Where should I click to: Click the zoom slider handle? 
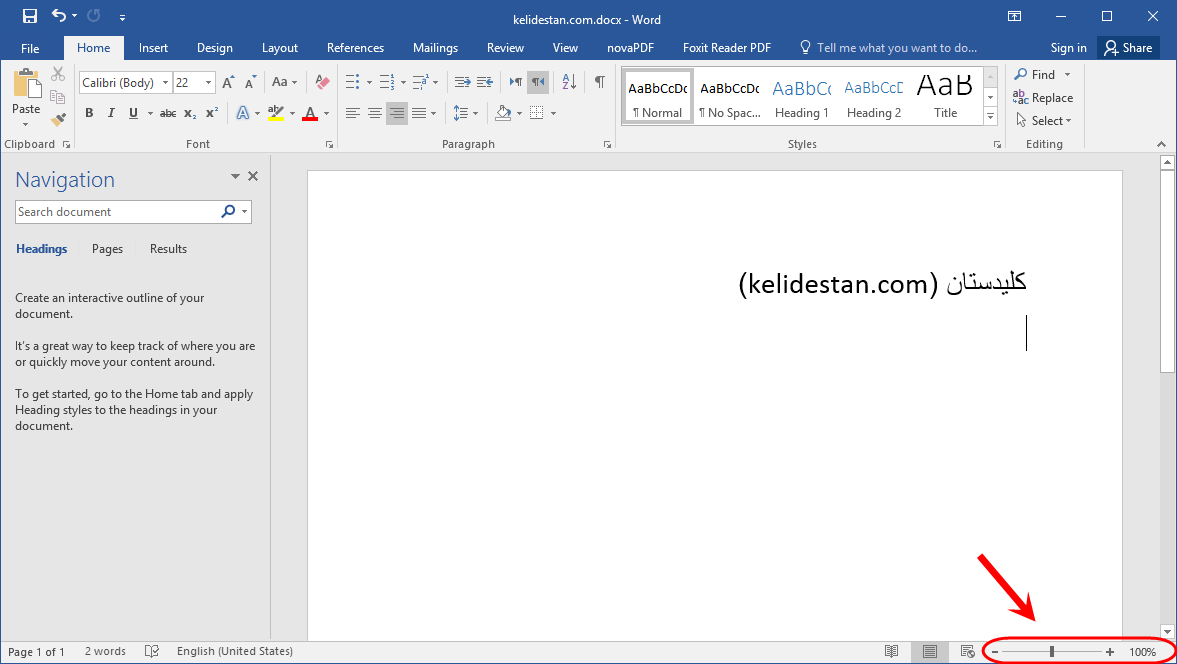[1052, 652]
